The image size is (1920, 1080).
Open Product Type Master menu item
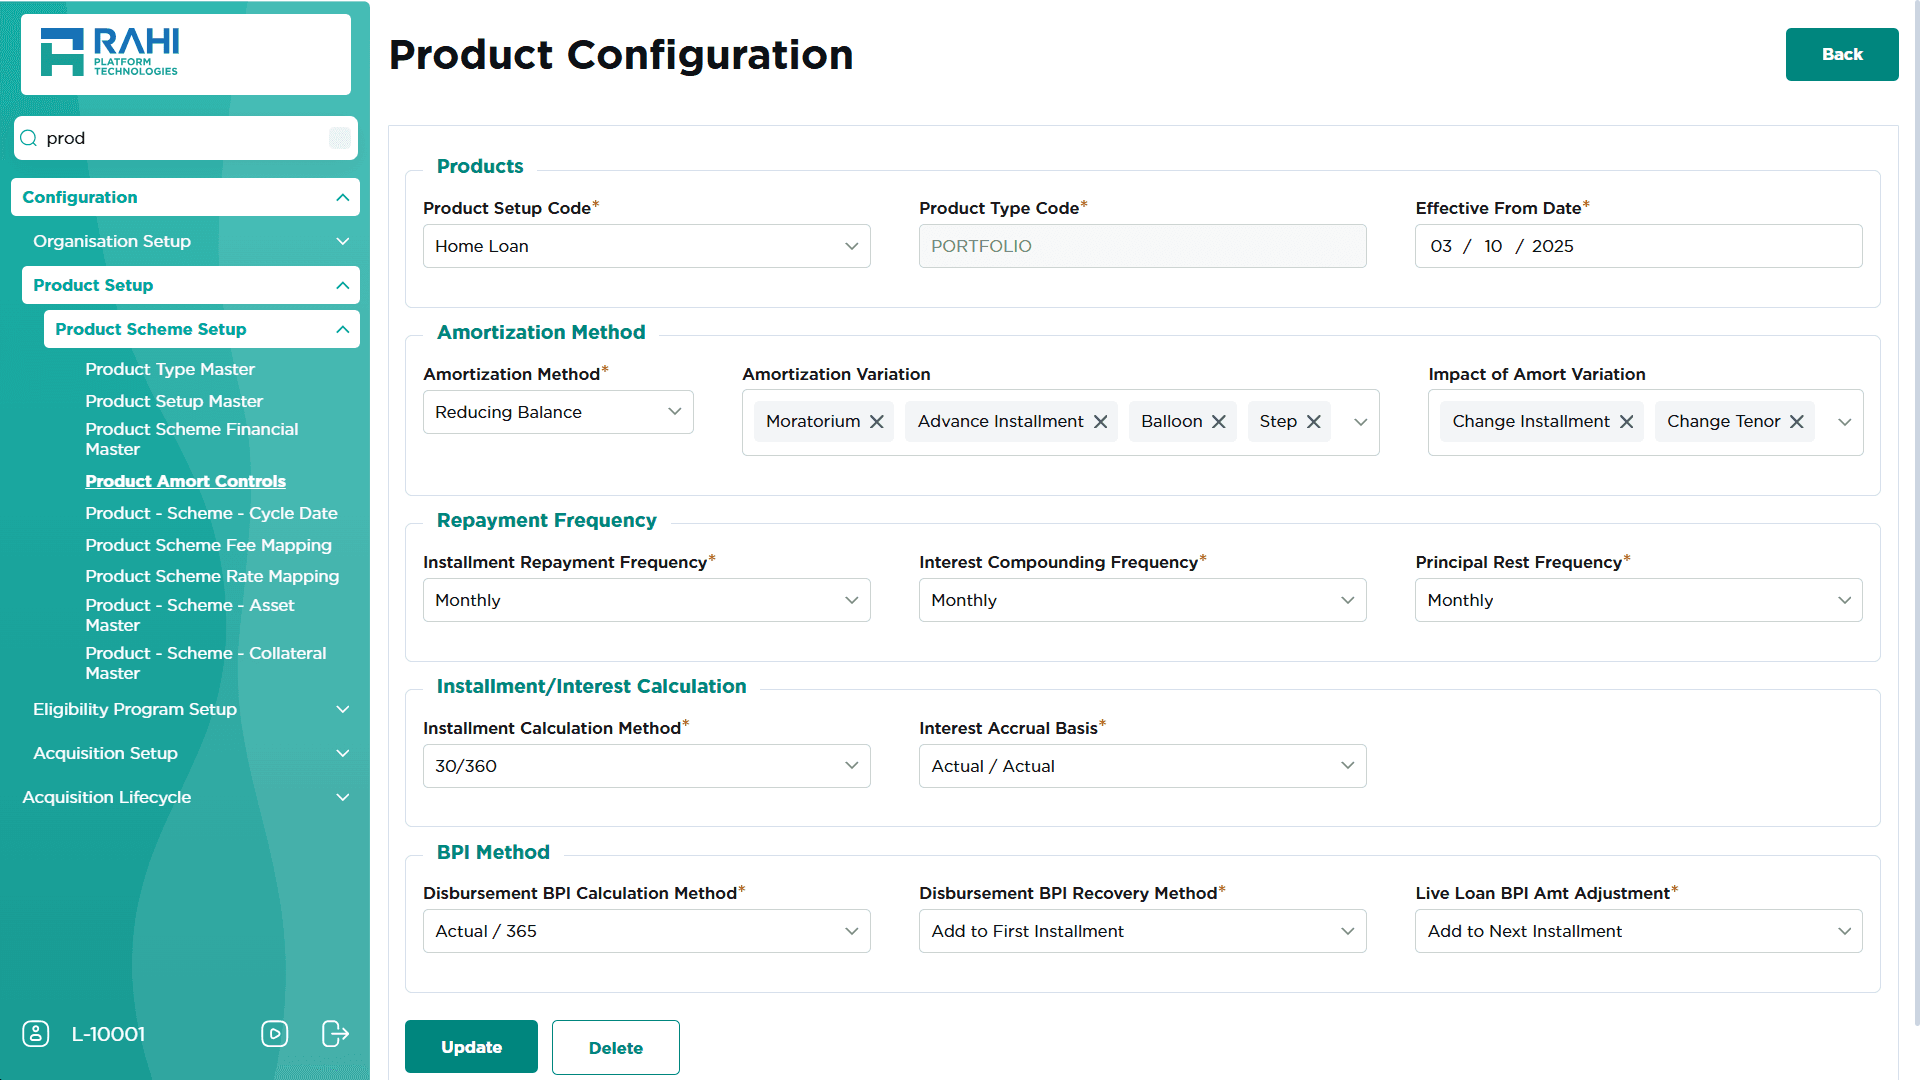click(x=170, y=369)
